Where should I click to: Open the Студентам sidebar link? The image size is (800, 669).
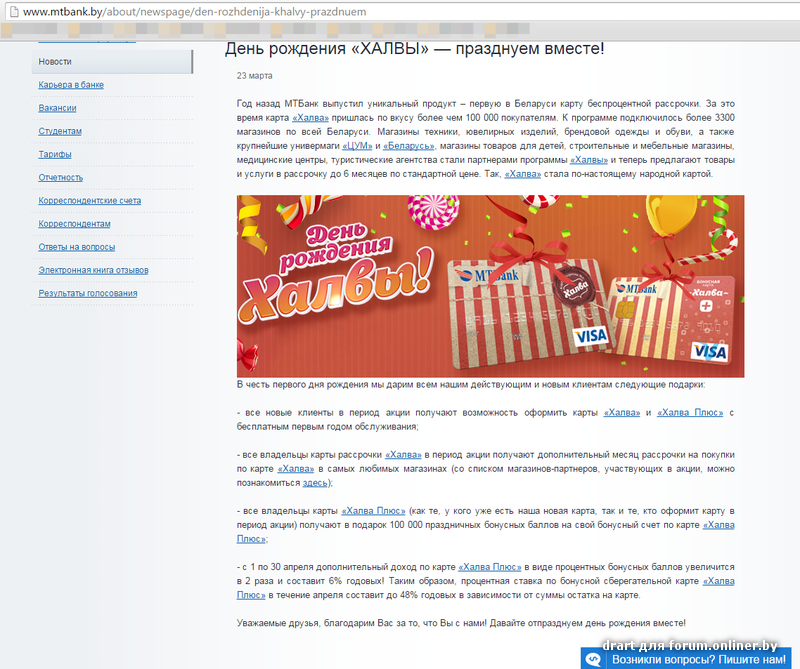[x=60, y=131]
